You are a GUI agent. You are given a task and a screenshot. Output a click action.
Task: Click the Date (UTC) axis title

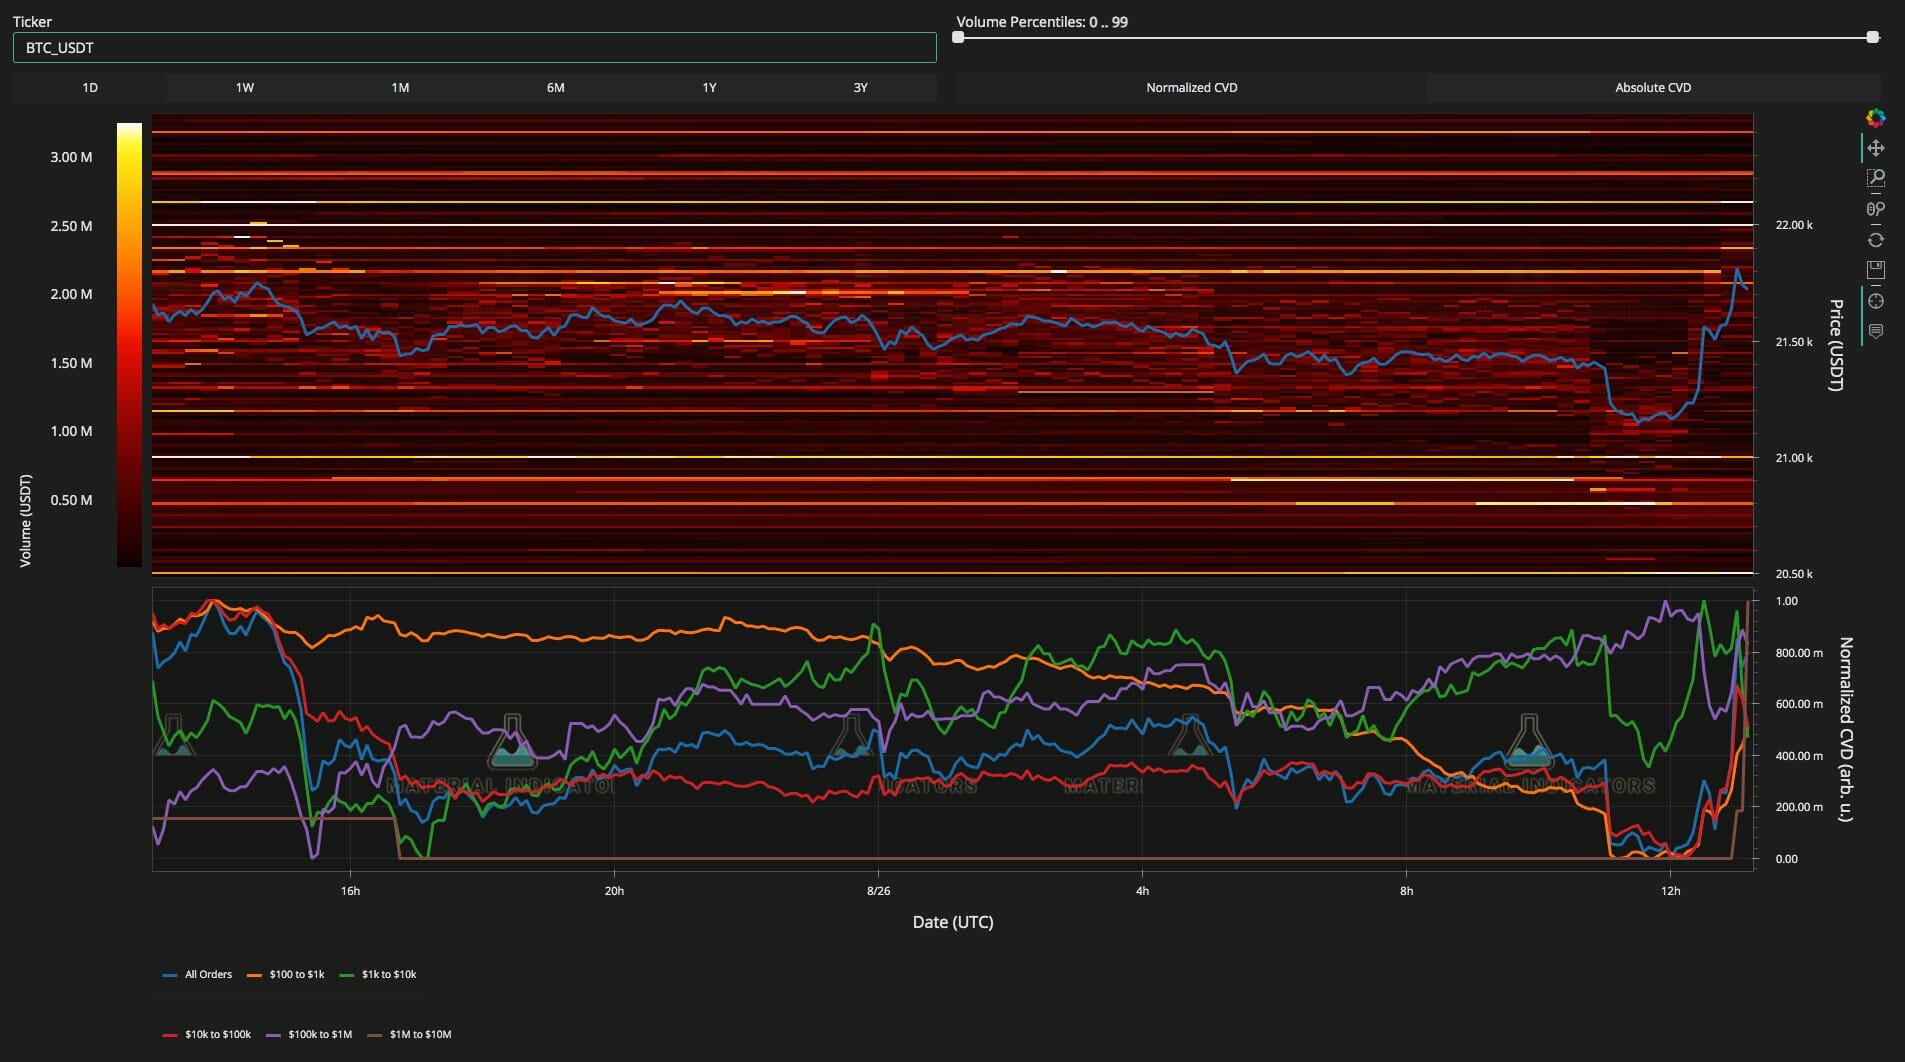(953, 922)
